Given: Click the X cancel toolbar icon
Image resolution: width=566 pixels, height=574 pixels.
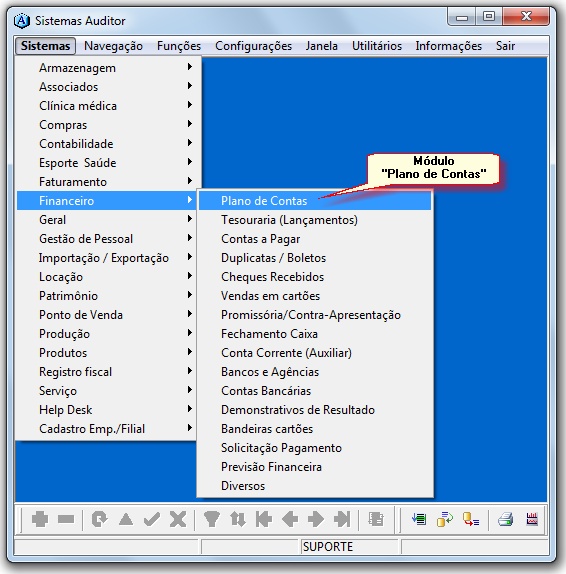Looking at the screenshot, I should click(x=178, y=519).
